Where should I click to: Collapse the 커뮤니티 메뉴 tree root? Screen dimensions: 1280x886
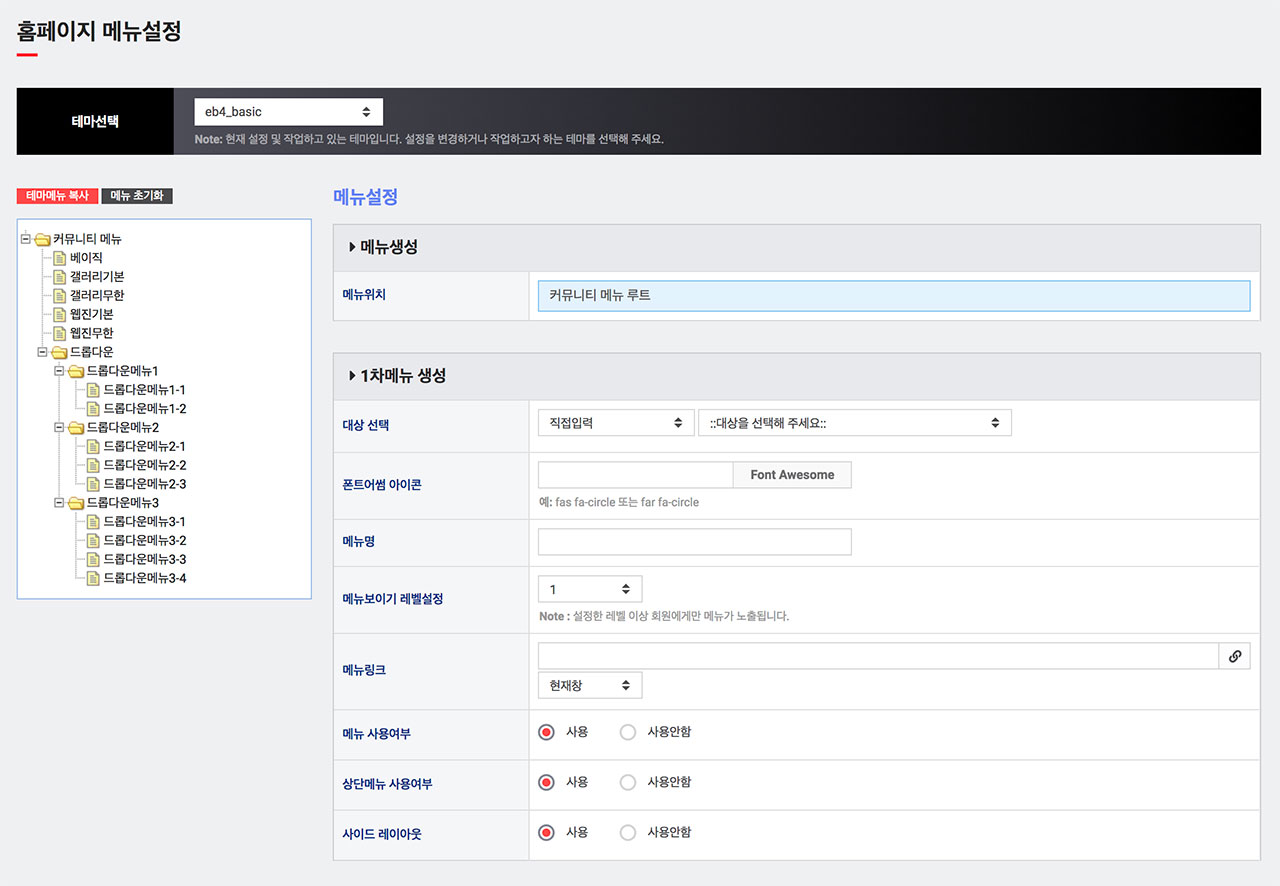26,239
